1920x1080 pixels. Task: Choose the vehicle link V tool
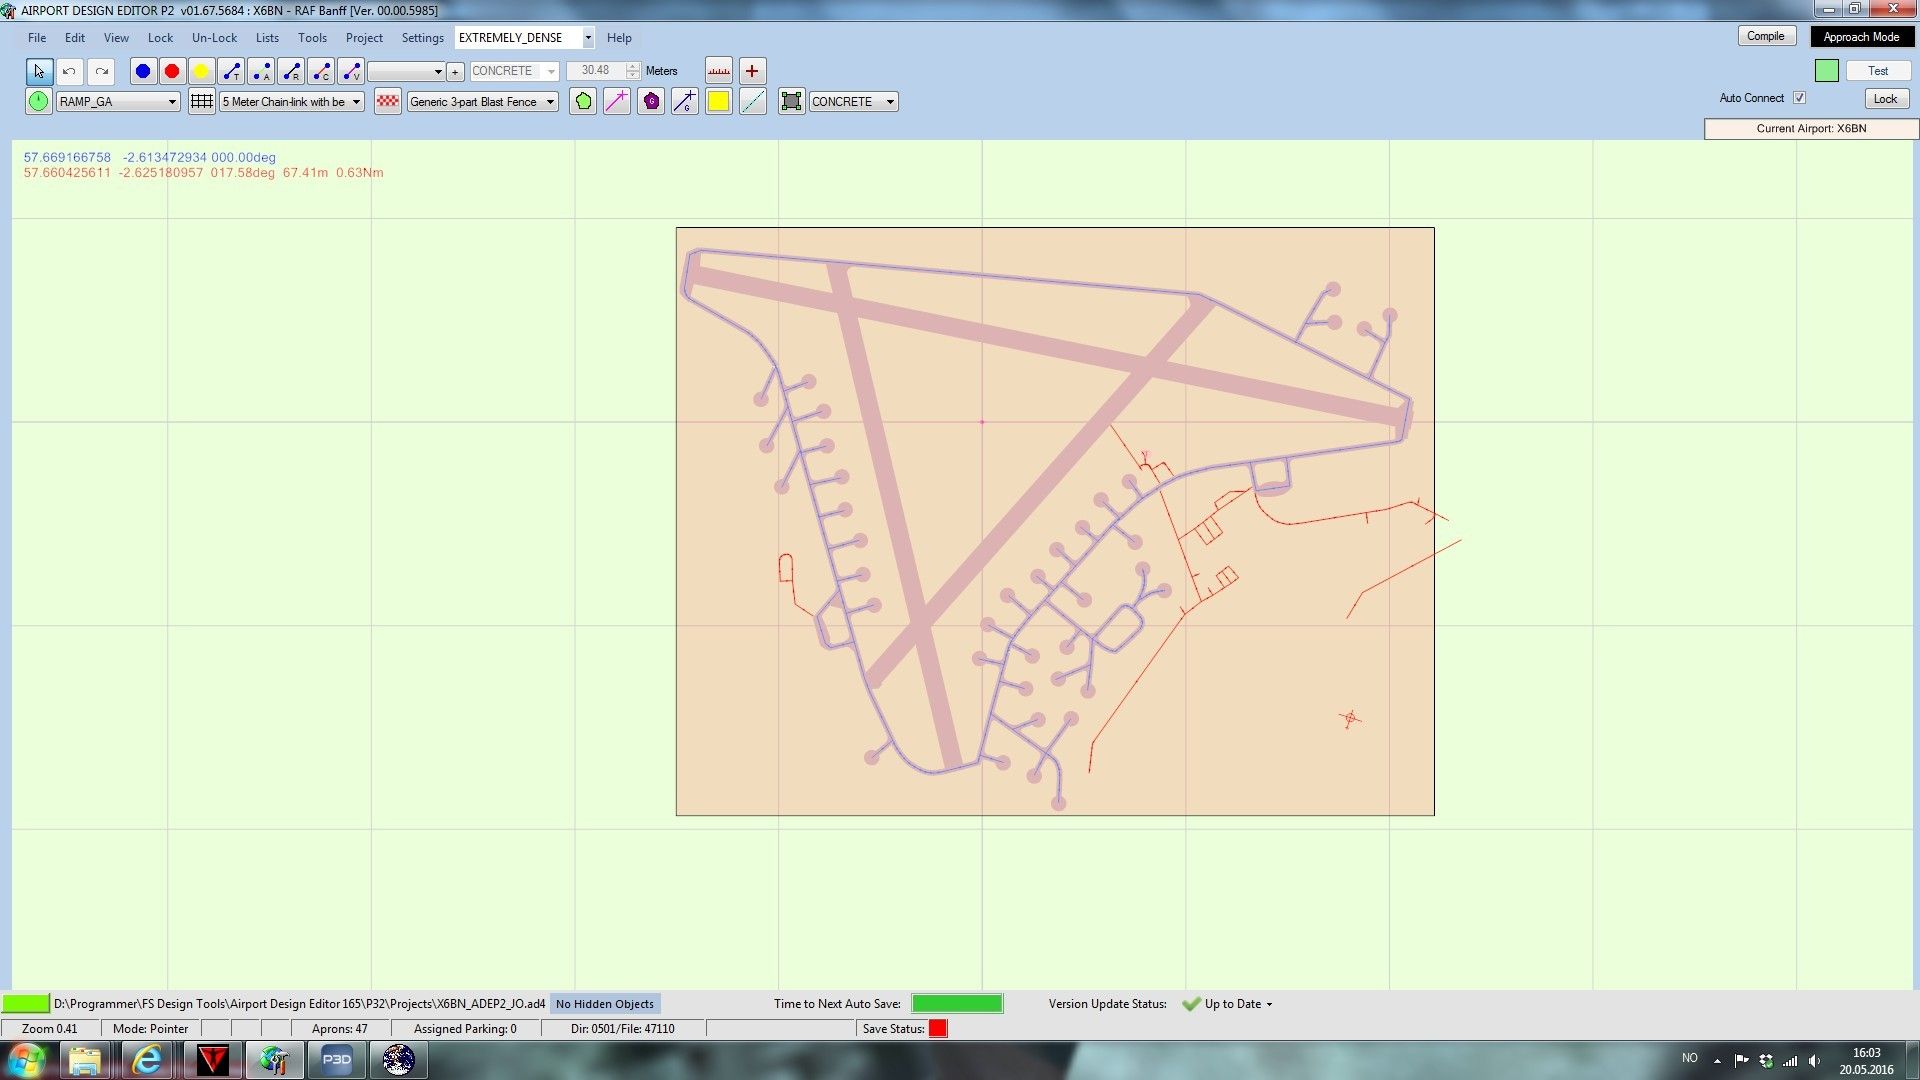(351, 71)
